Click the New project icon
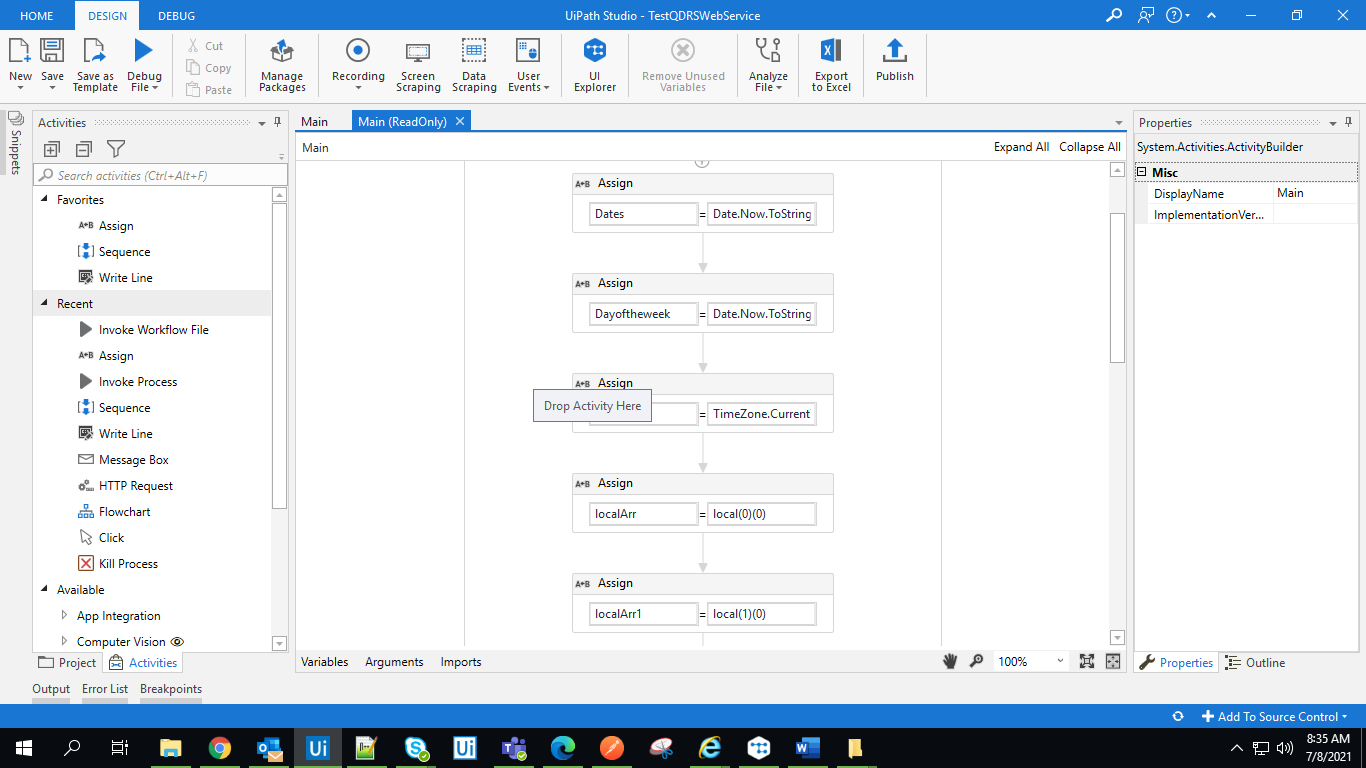Screen dimensions: 1366x768 [x=20, y=52]
